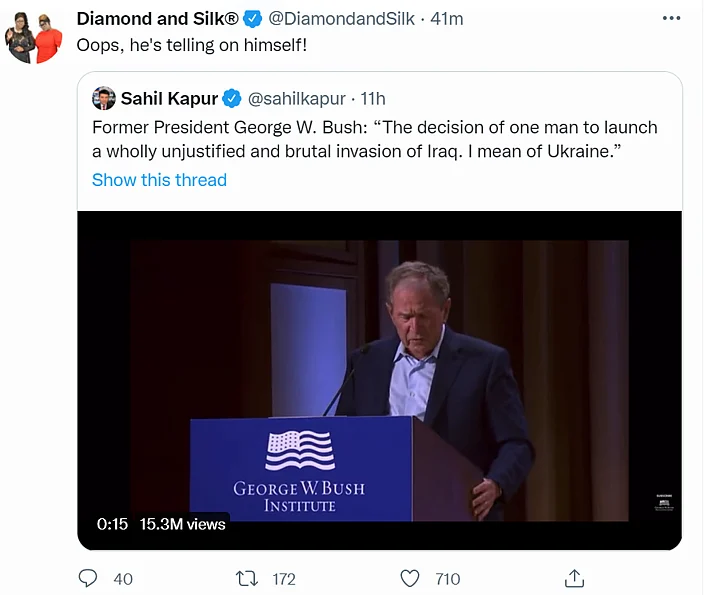
Task: Click the reply speech bubble icon
Action: click(88, 578)
